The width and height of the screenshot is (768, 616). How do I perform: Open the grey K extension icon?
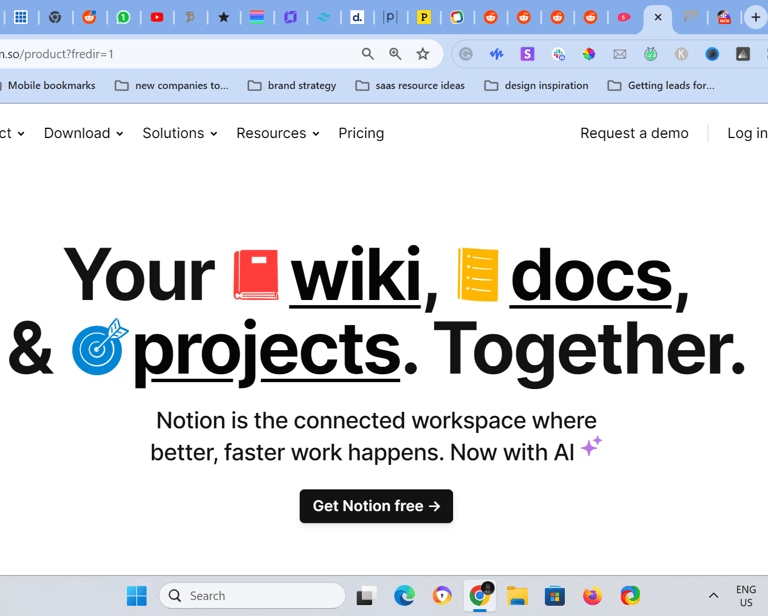click(681, 54)
